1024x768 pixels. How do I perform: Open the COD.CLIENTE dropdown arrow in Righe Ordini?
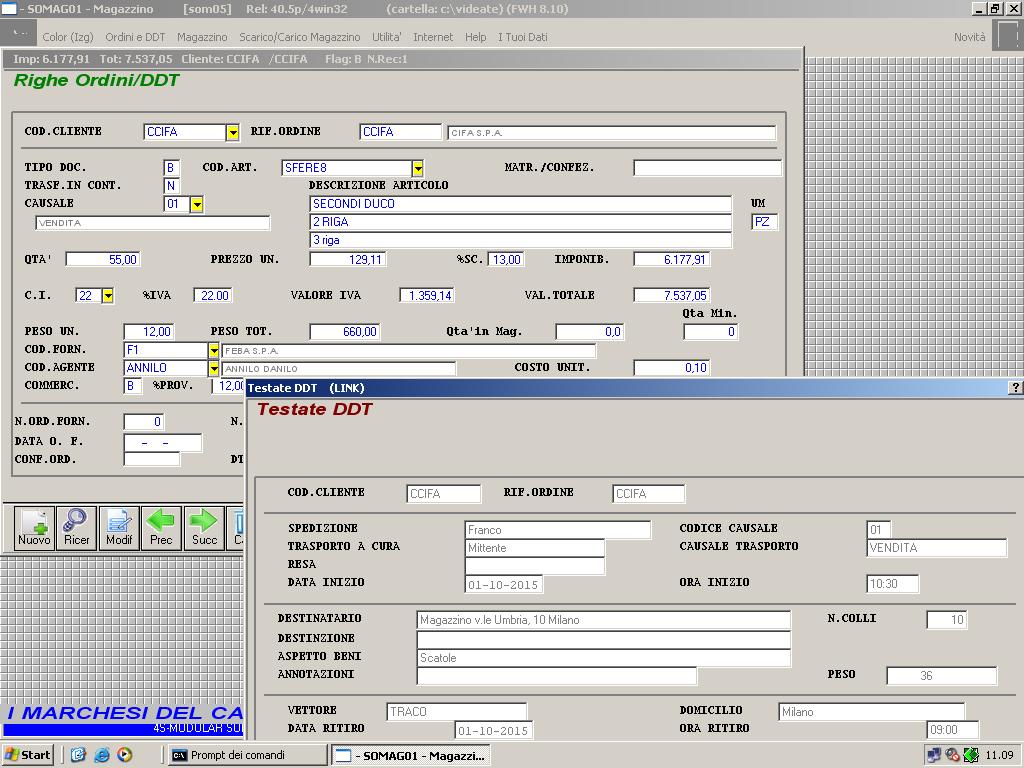(233, 133)
